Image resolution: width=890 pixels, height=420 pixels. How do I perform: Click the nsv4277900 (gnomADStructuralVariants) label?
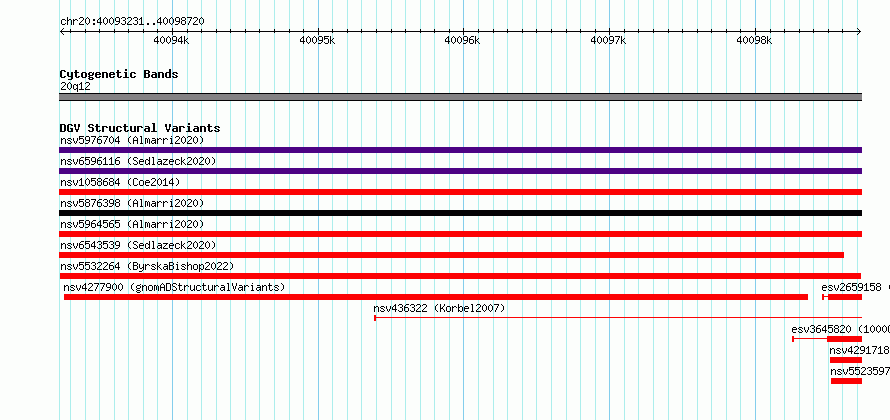point(174,287)
